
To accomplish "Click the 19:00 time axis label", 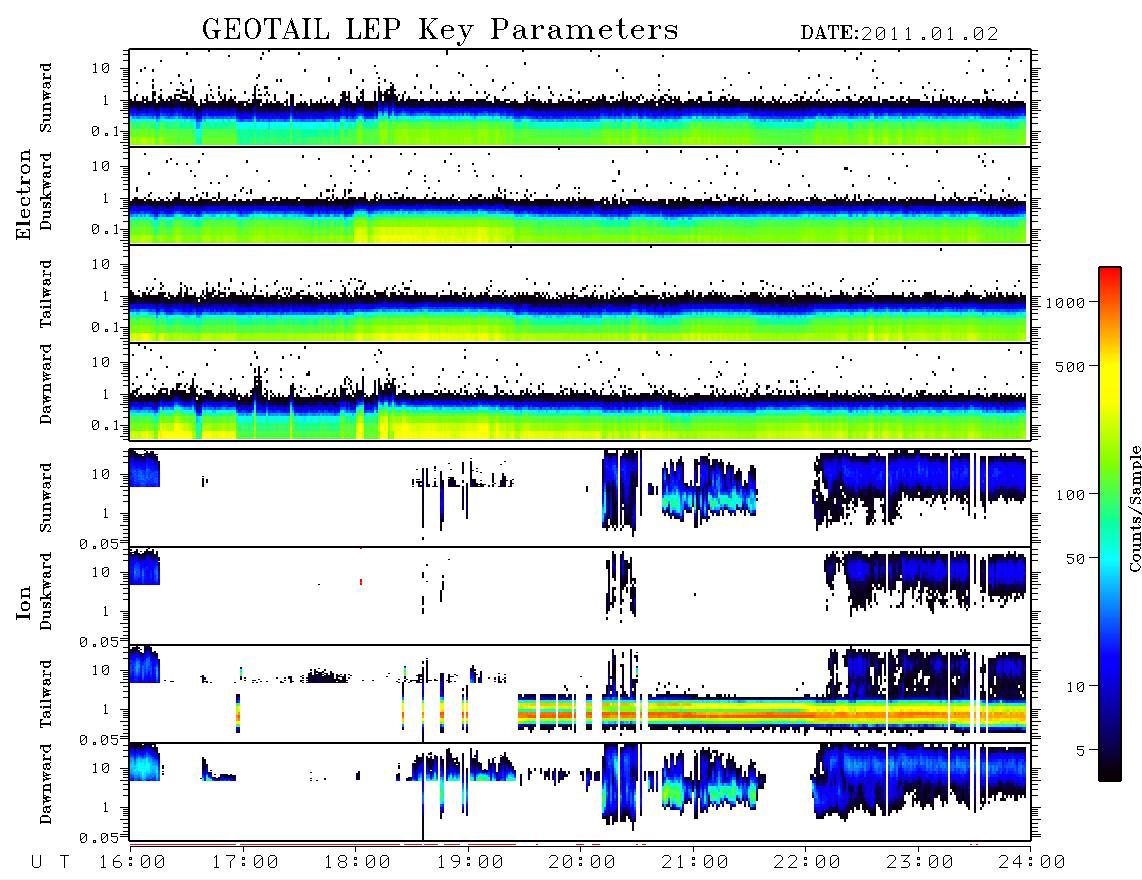I will [x=470, y=862].
